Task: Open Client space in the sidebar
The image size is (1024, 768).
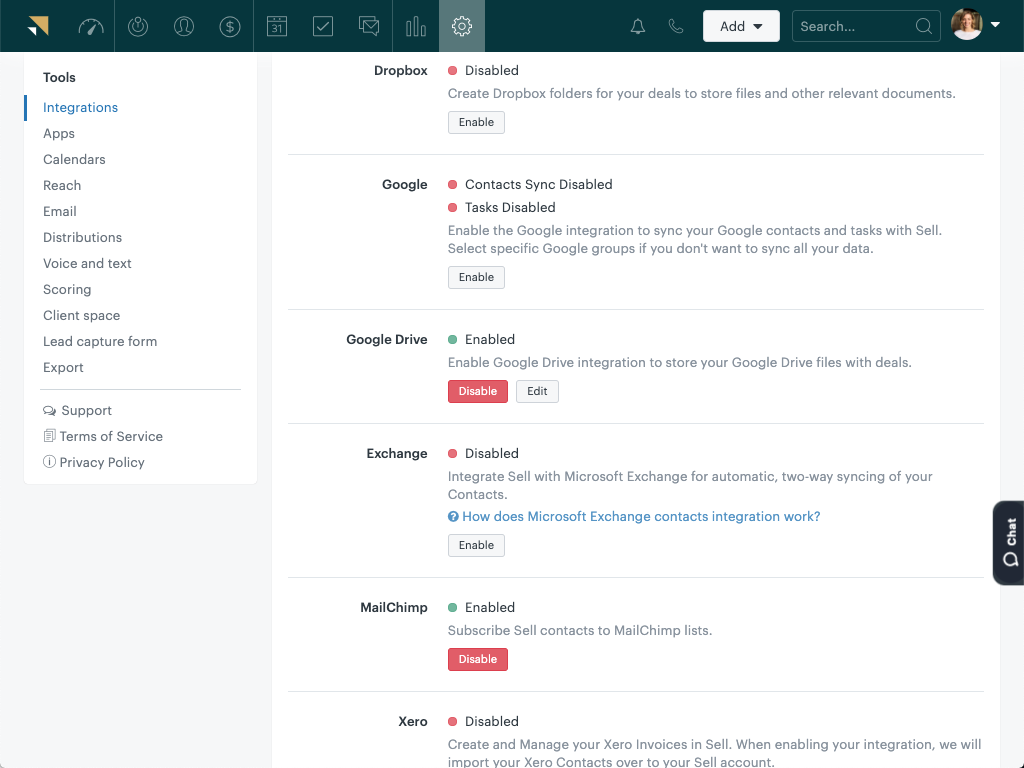Action: (x=82, y=315)
